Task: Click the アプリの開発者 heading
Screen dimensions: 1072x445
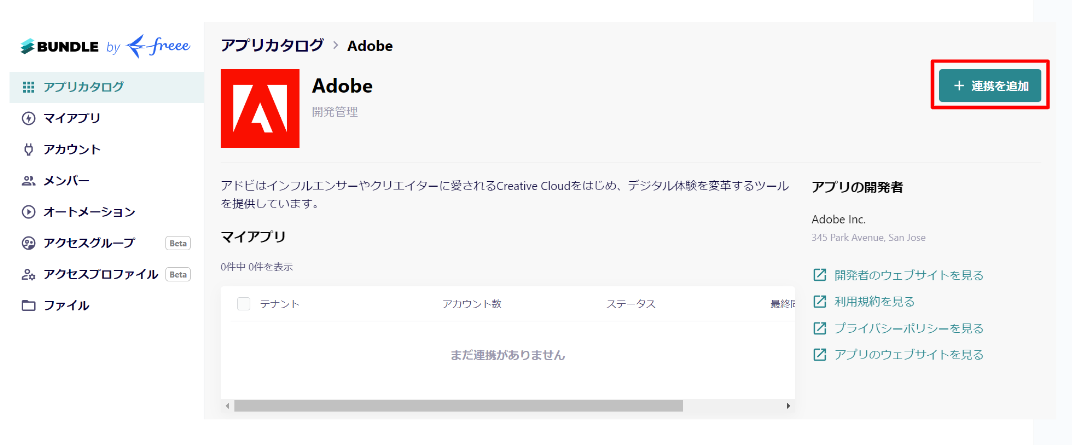Action: click(x=857, y=187)
